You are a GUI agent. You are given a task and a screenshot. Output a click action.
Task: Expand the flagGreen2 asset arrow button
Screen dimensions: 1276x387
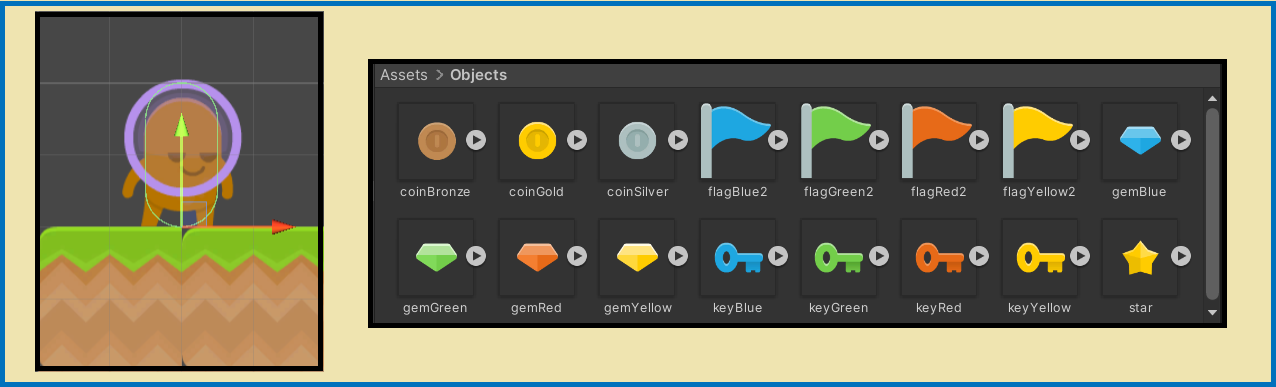tap(879, 140)
